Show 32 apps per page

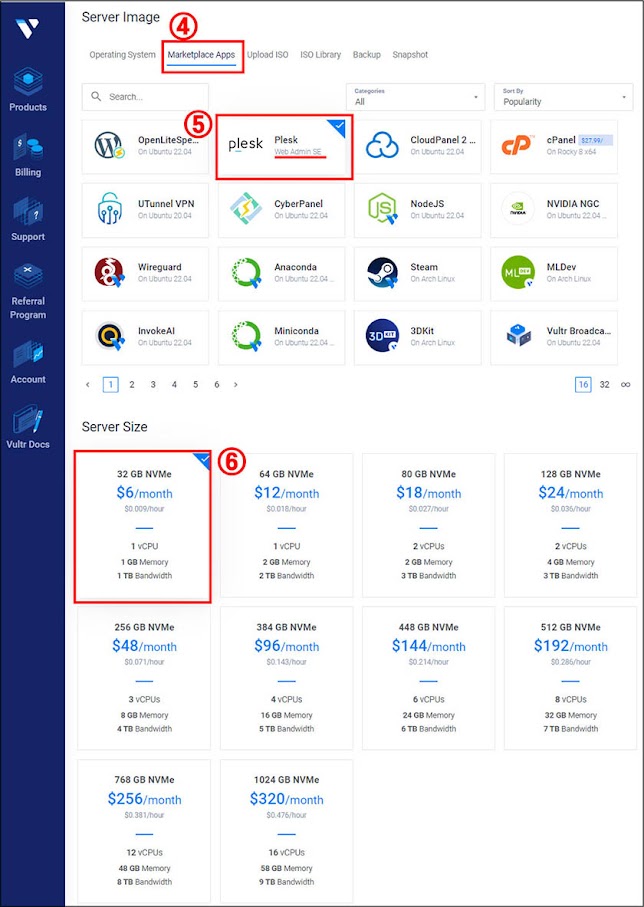[605, 385]
